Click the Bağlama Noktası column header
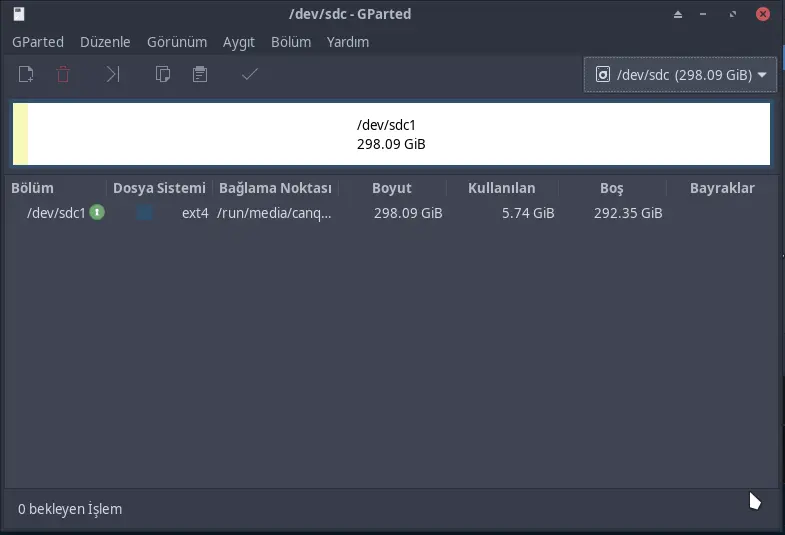Viewport: 785px width, 535px height. tap(275, 188)
